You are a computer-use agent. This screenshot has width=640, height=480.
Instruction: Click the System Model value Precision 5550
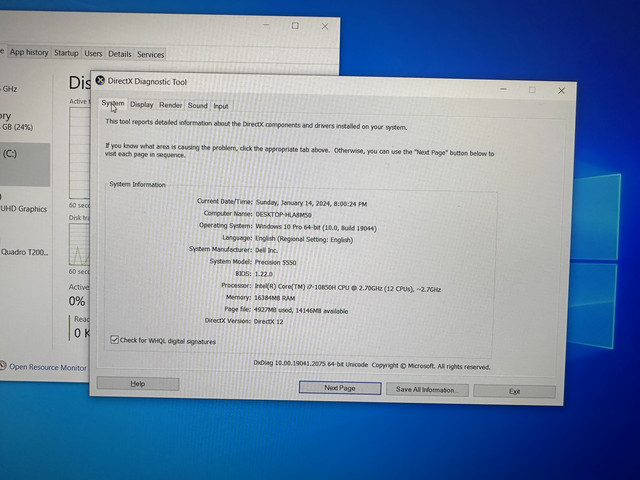coord(276,262)
